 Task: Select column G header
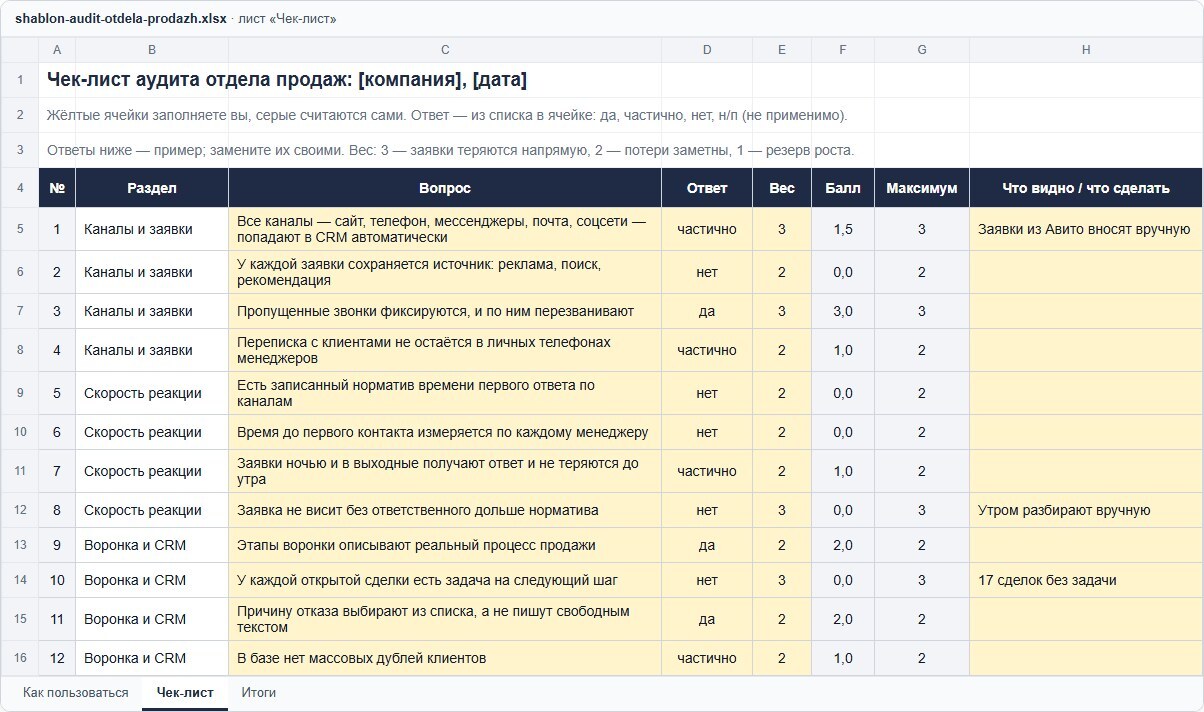pyautogui.click(x=922, y=50)
